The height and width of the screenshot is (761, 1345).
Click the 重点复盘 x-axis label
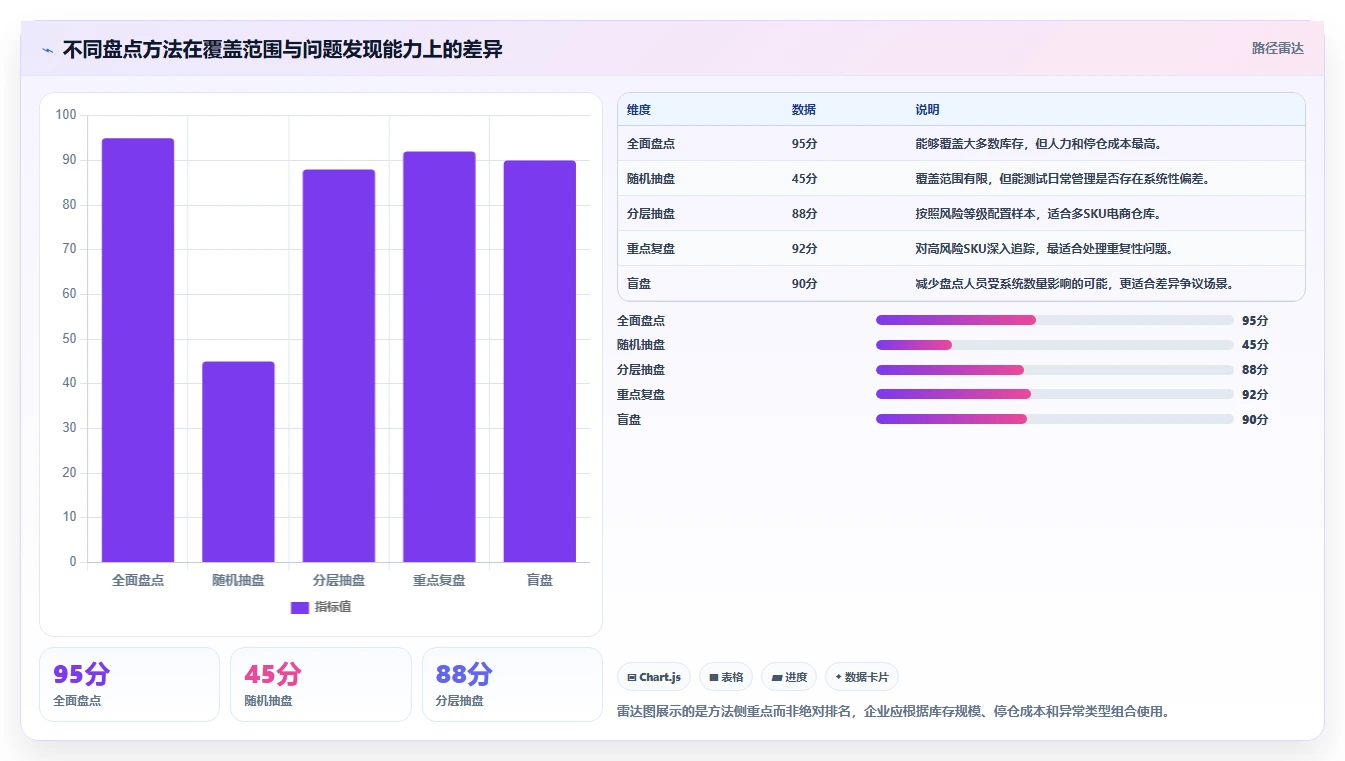[x=439, y=580]
